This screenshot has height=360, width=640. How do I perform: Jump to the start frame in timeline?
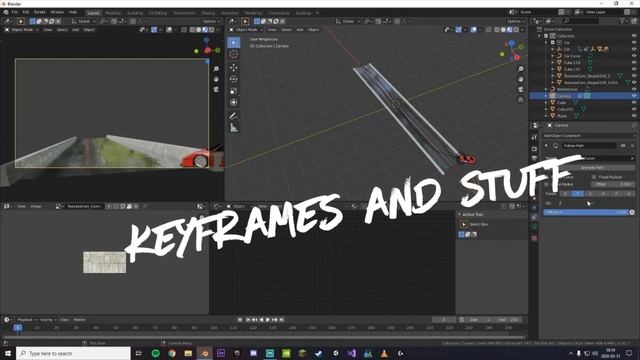[x=248, y=320]
